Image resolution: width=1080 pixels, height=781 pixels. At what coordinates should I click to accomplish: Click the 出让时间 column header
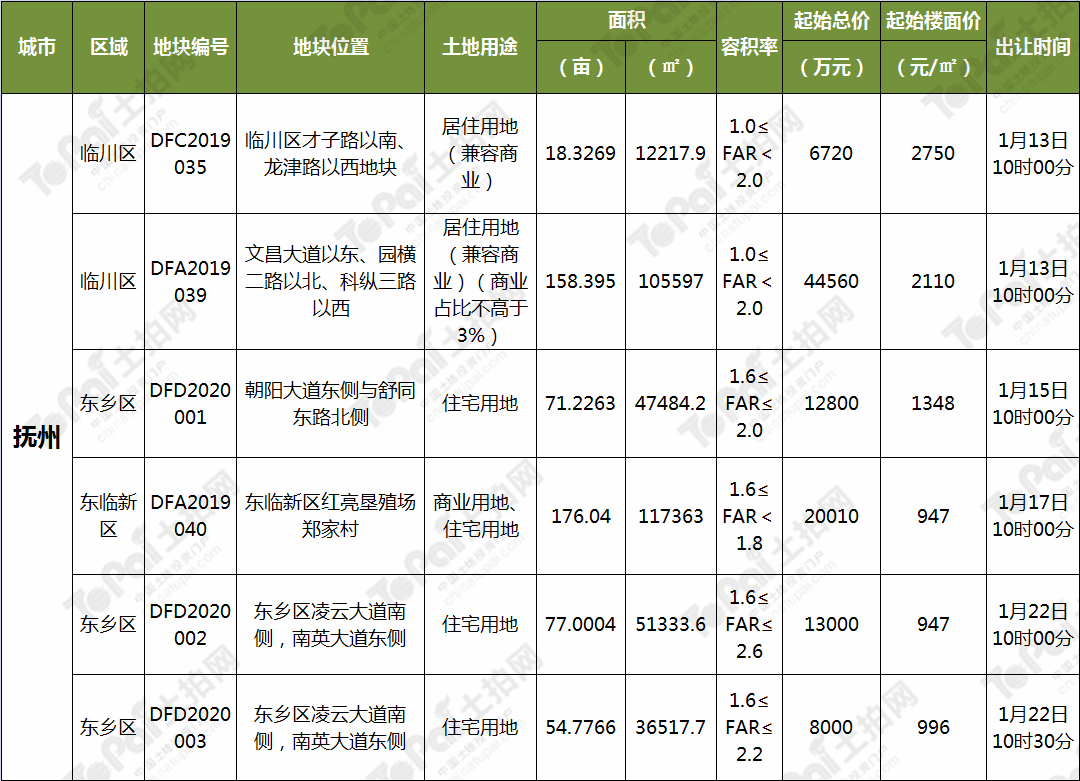pyautogui.click(x=1035, y=46)
